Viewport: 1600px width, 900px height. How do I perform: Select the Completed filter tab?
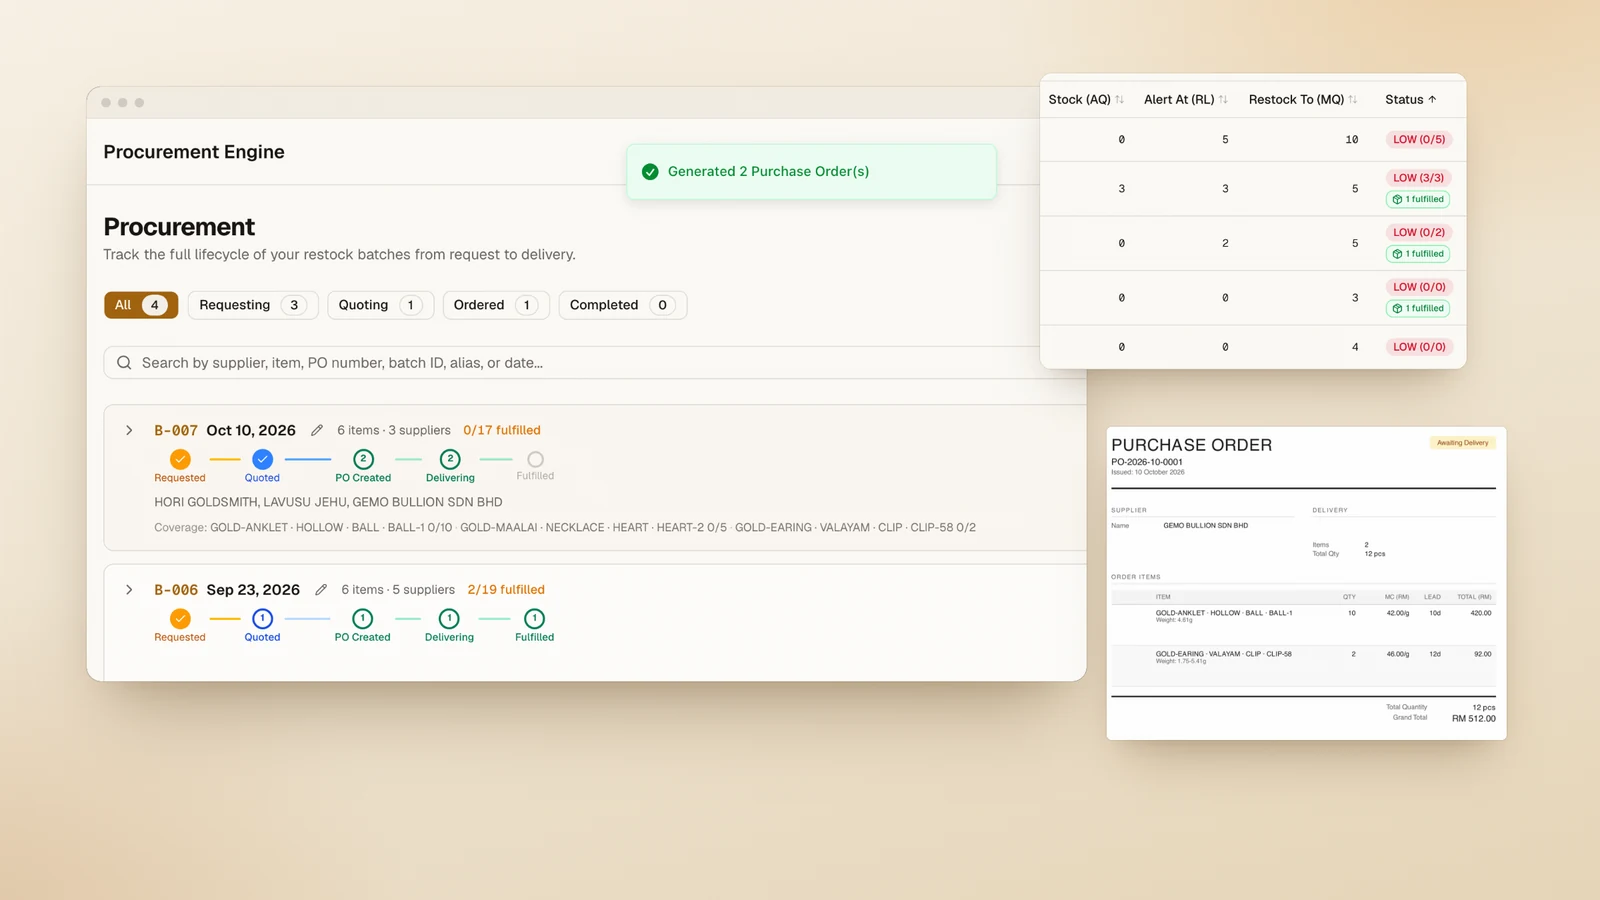tap(623, 305)
